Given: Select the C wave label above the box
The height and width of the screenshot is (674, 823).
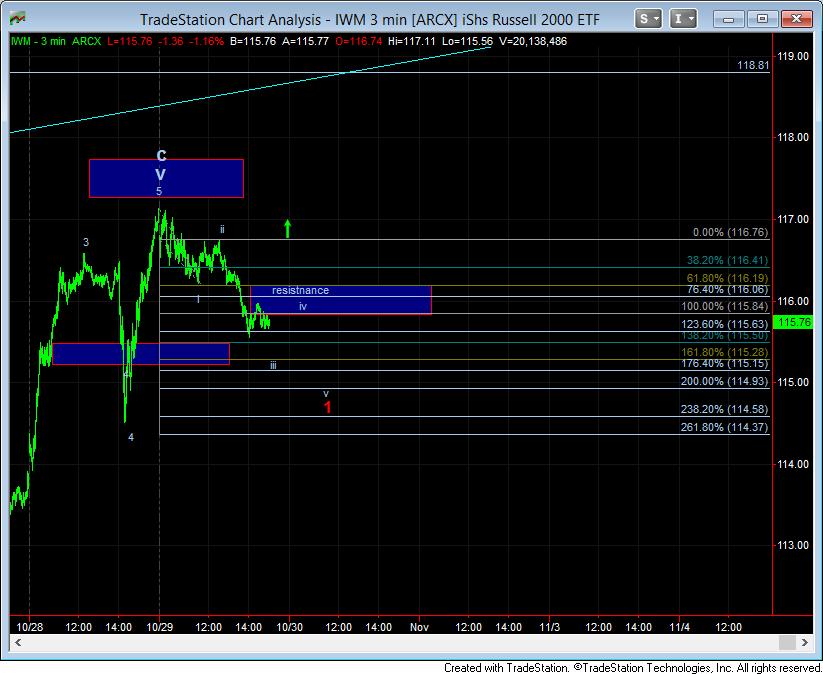Looking at the screenshot, I should point(161,155).
